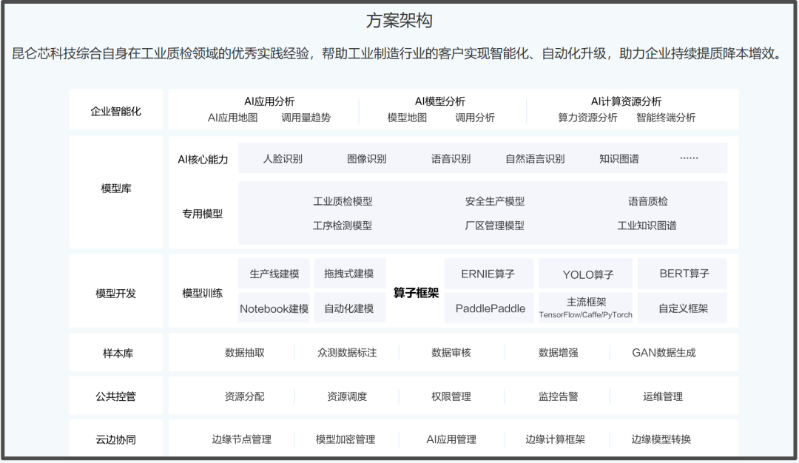Click the 企业智能化 row label

tap(116, 111)
